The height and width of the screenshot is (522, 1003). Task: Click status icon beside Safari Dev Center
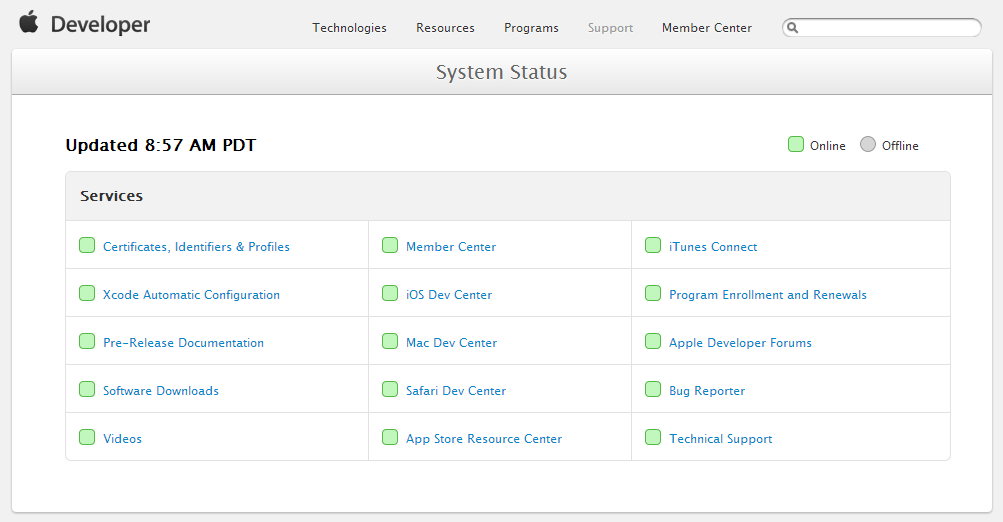coord(390,389)
